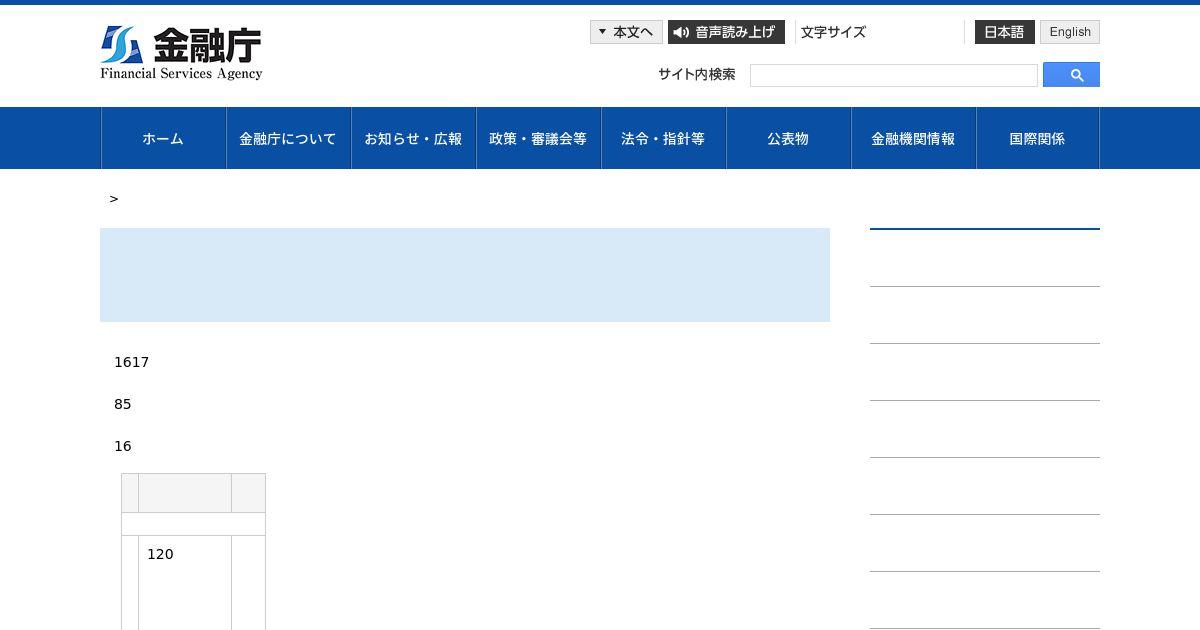Click the text 85
Image resolution: width=1200 pixels, height=630 pixels.
click(x=123, y=404)
